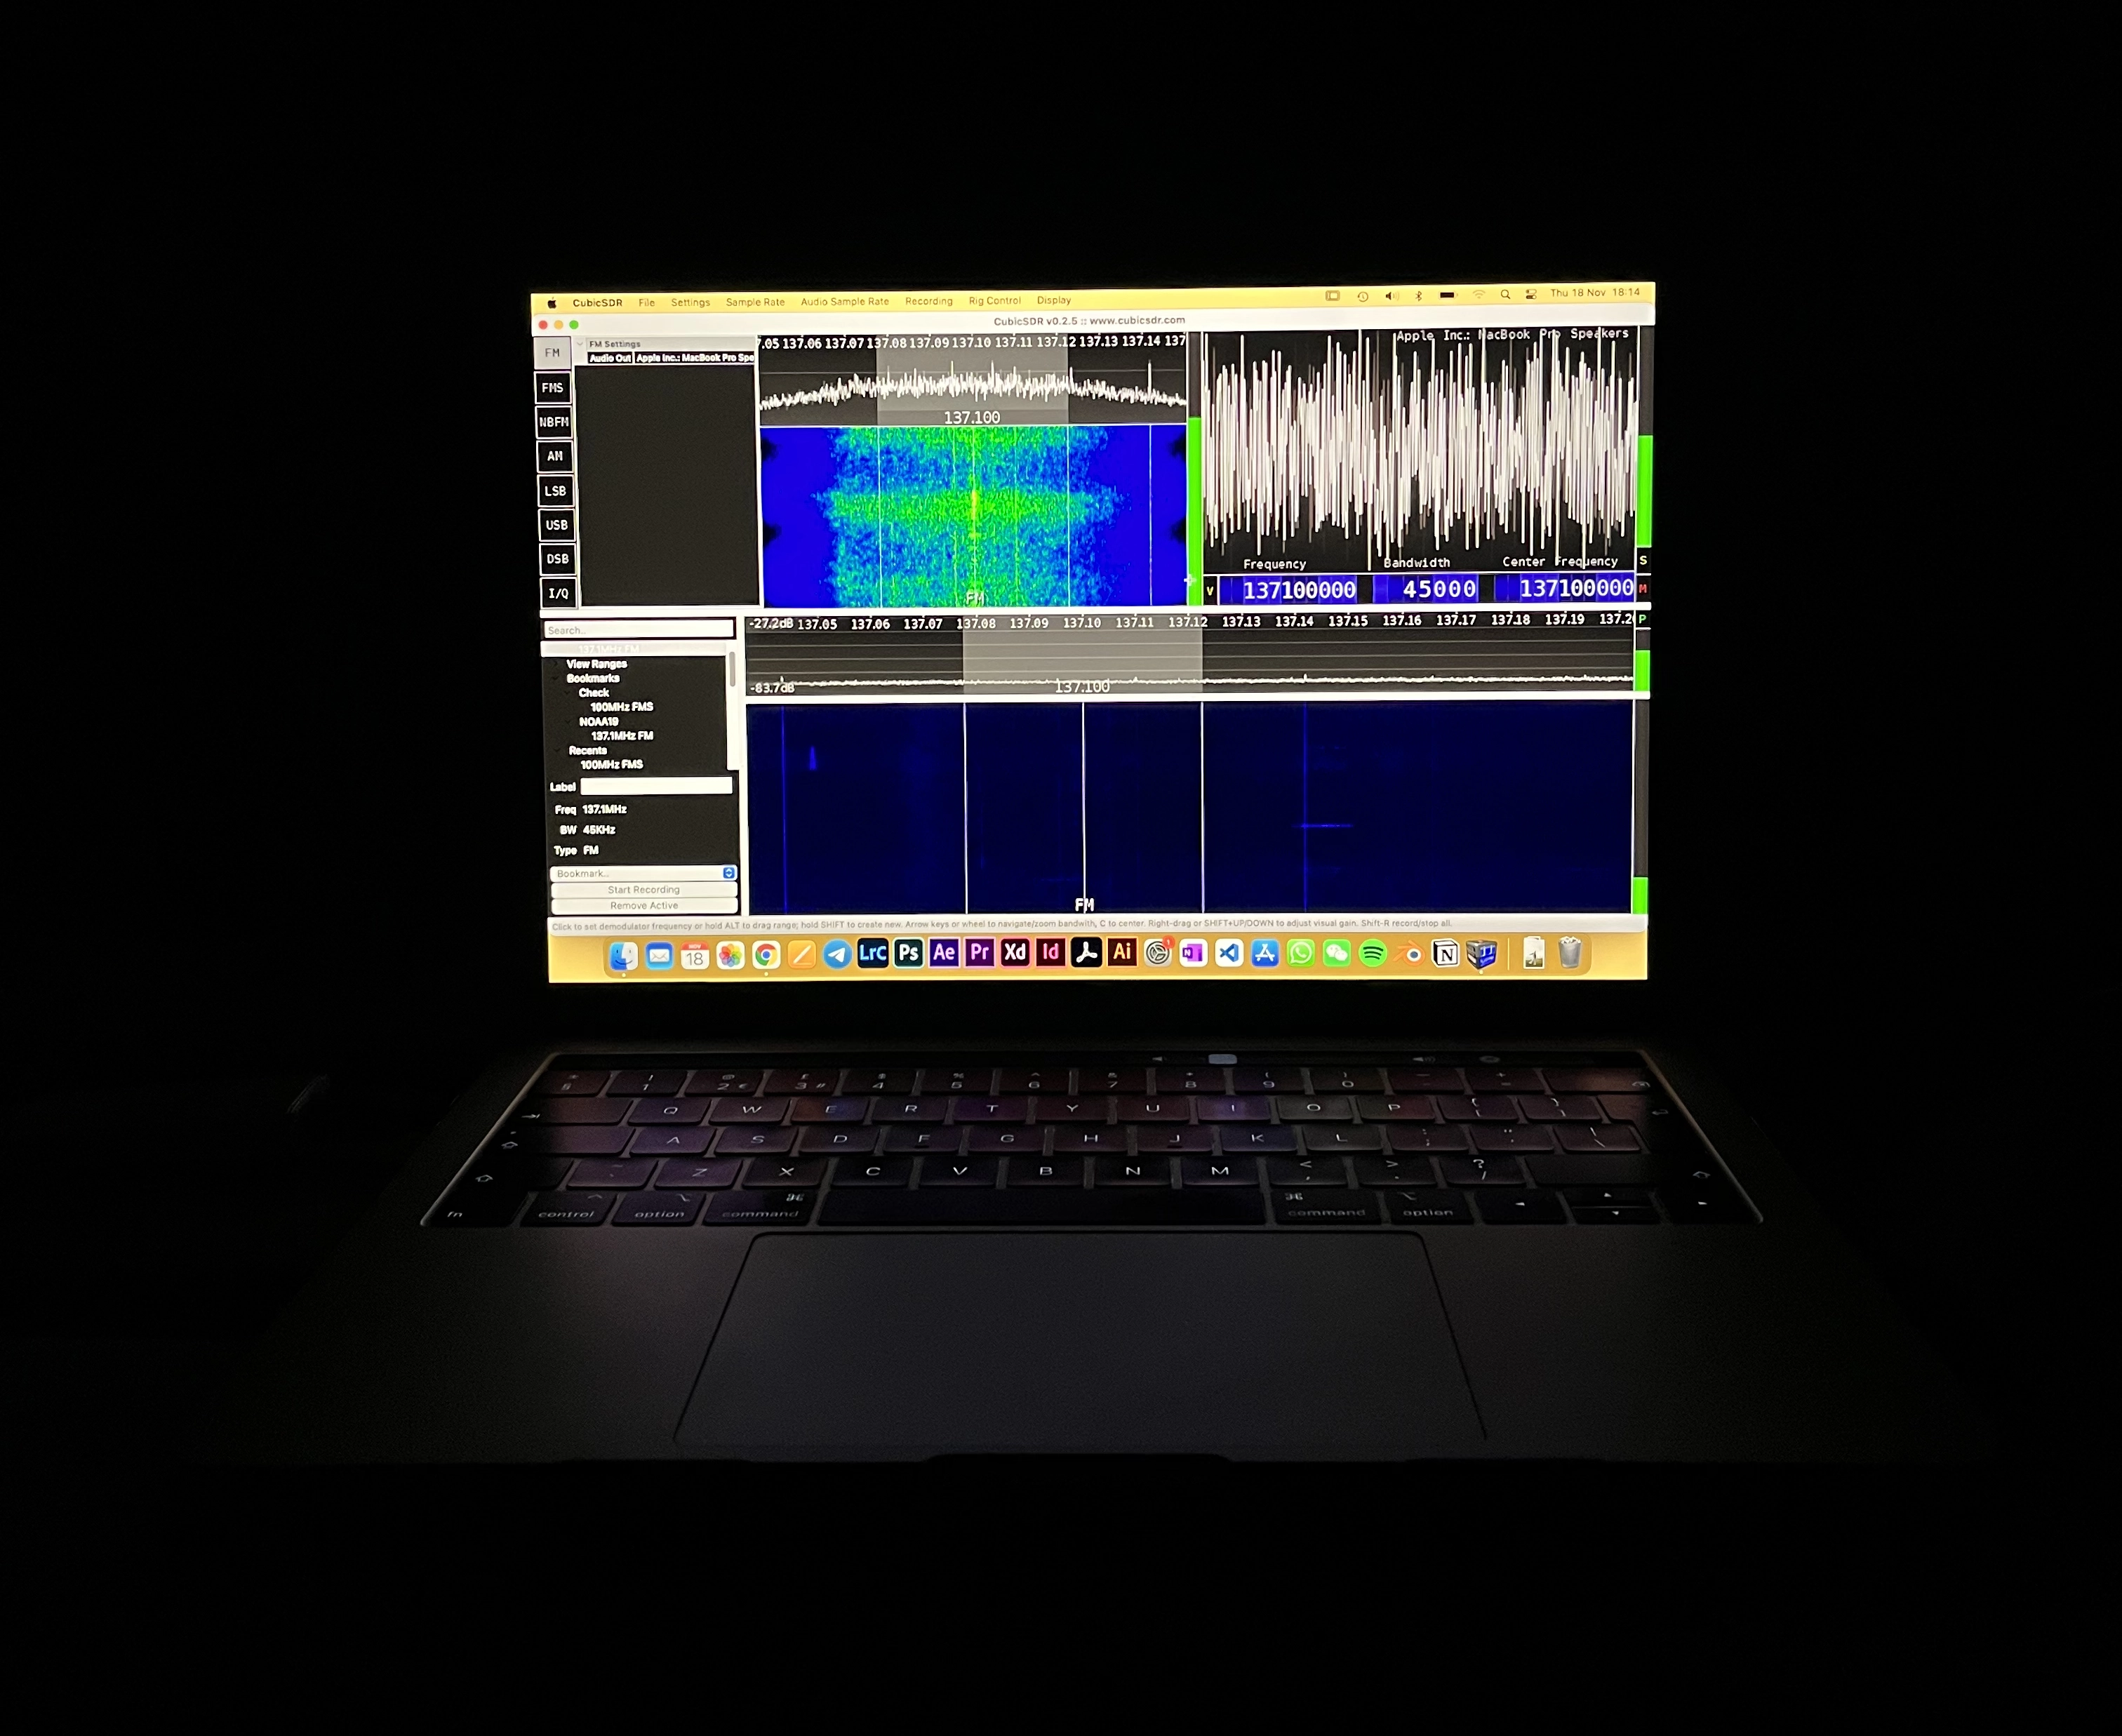Open System Preferences in dock

pyautogui.click(x=1158, y=953)
